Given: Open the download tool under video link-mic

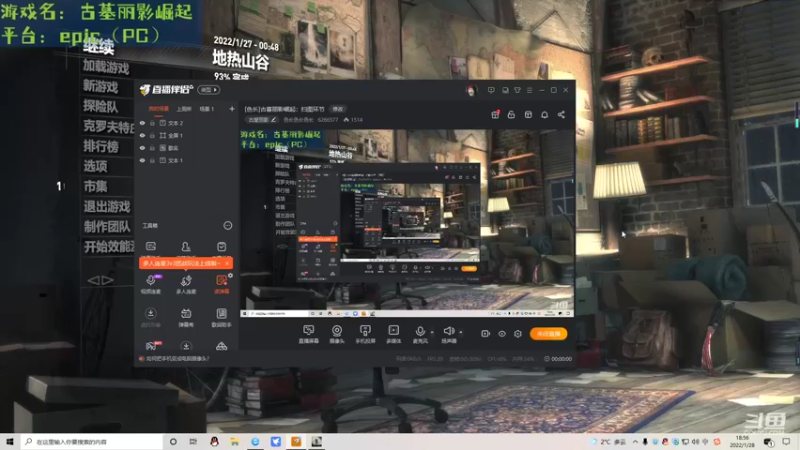Looking at the screenshot, I should pos(151,317).
